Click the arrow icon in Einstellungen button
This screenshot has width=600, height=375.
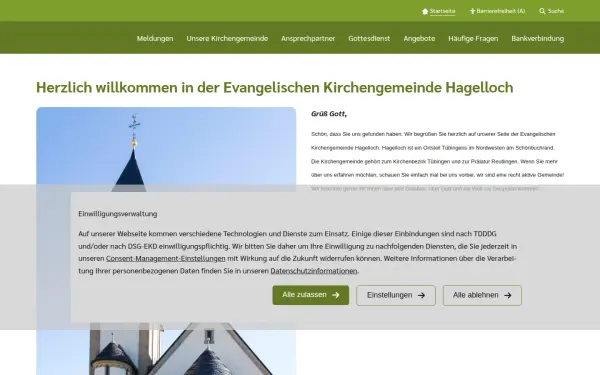[421, 295]
